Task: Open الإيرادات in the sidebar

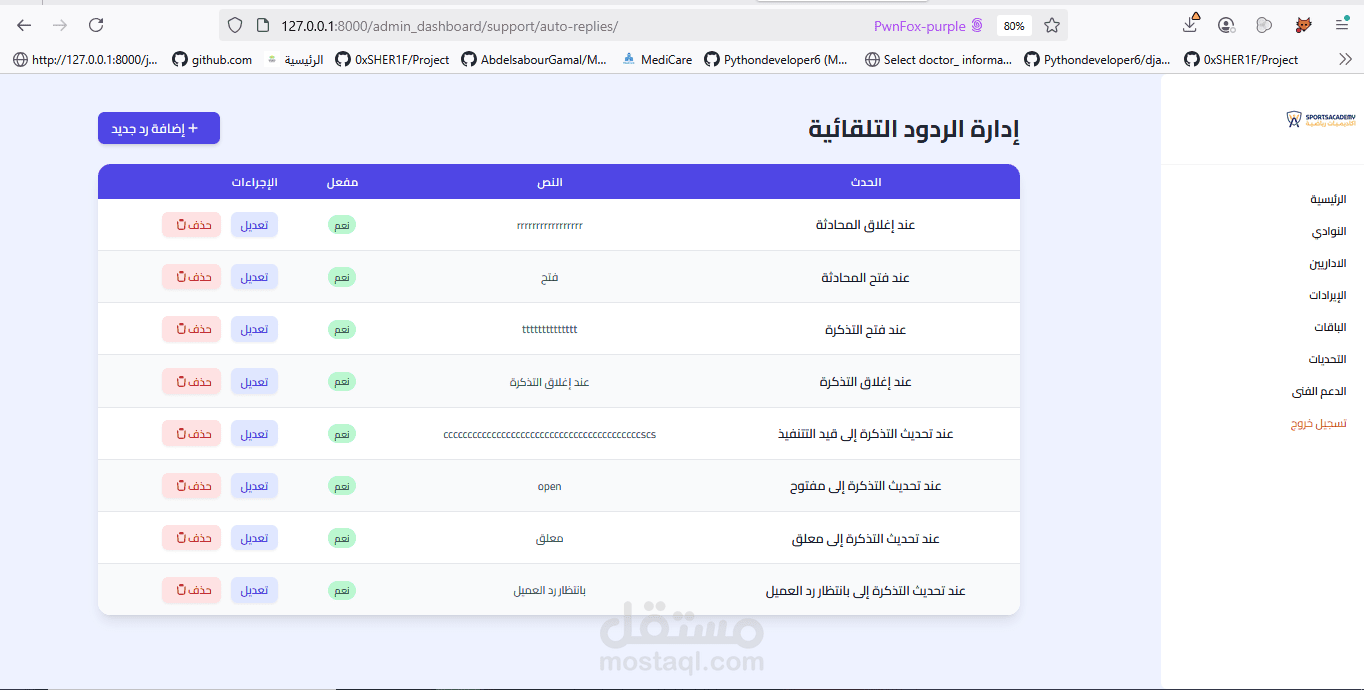Action: point(1328,295)
